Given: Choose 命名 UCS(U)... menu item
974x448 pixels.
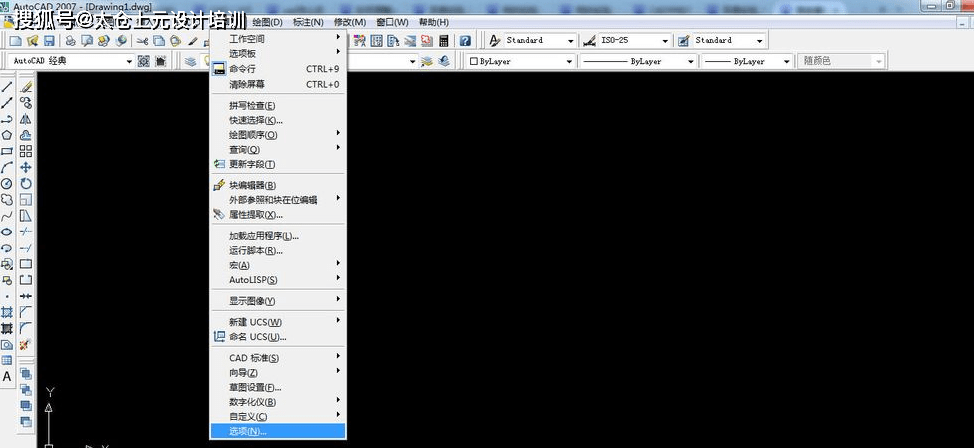Looking at the screenshot, I should (278, 337).
